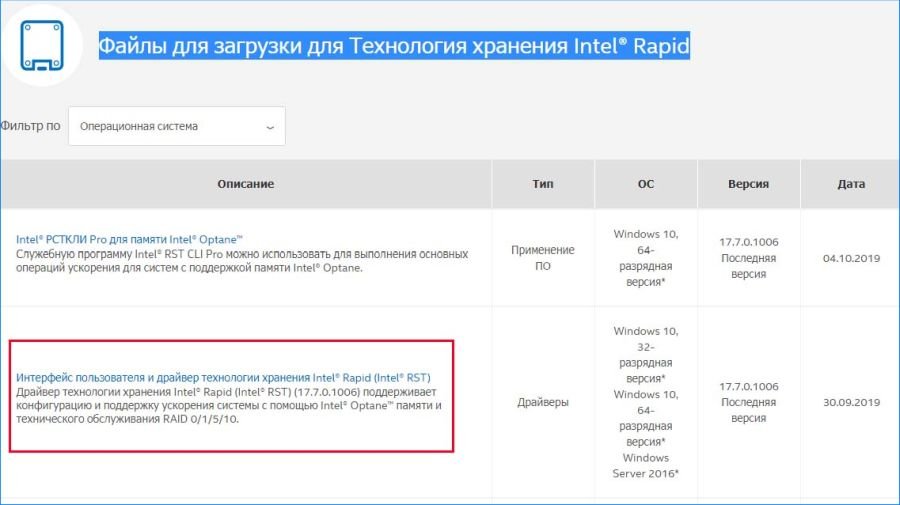The image size is (900, 505).
Task: Click the OS cell of the Применение ПО row
Action: click(x=646, y=258)
